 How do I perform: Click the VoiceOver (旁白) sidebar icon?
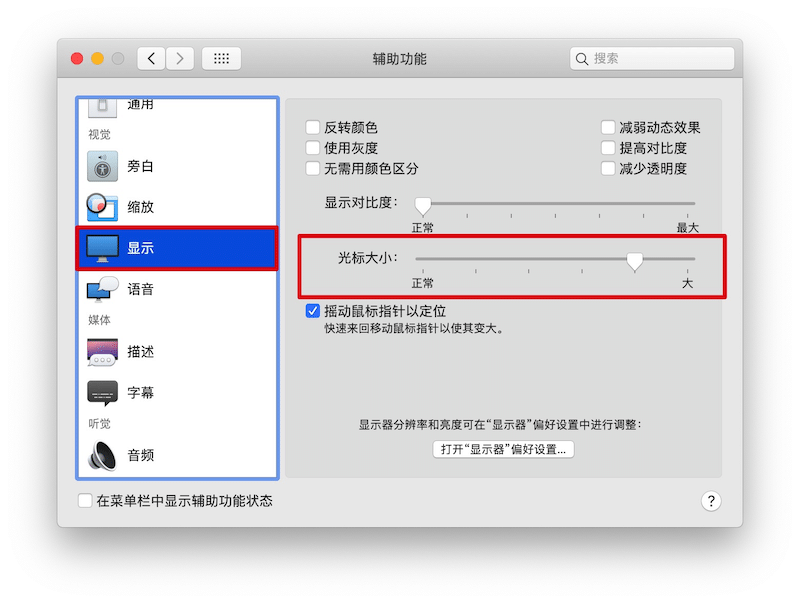pyautogui.click(x=102, y=166)
